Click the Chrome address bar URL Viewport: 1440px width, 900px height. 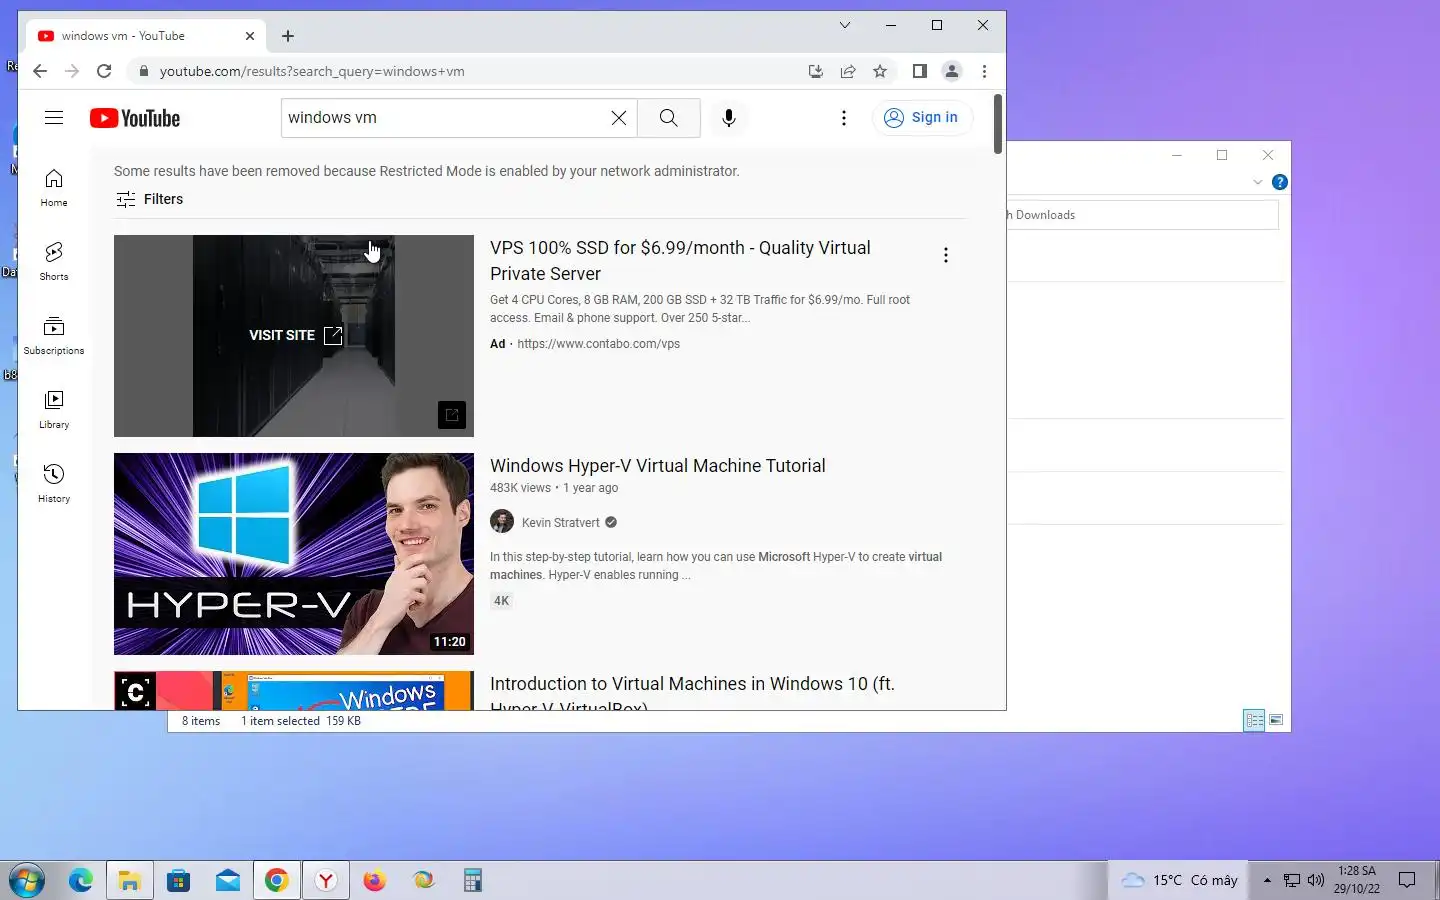point(312,71)
